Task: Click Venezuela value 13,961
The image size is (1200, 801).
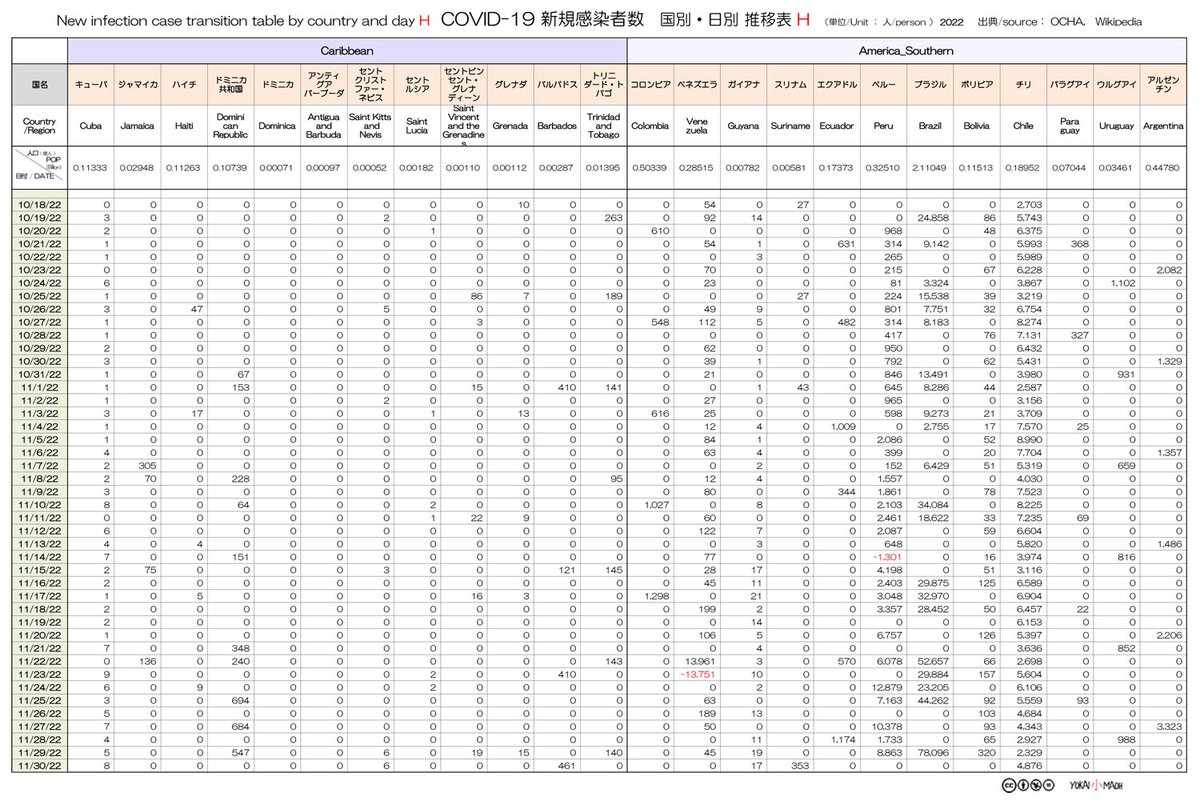Action: [x=700, y=661]
